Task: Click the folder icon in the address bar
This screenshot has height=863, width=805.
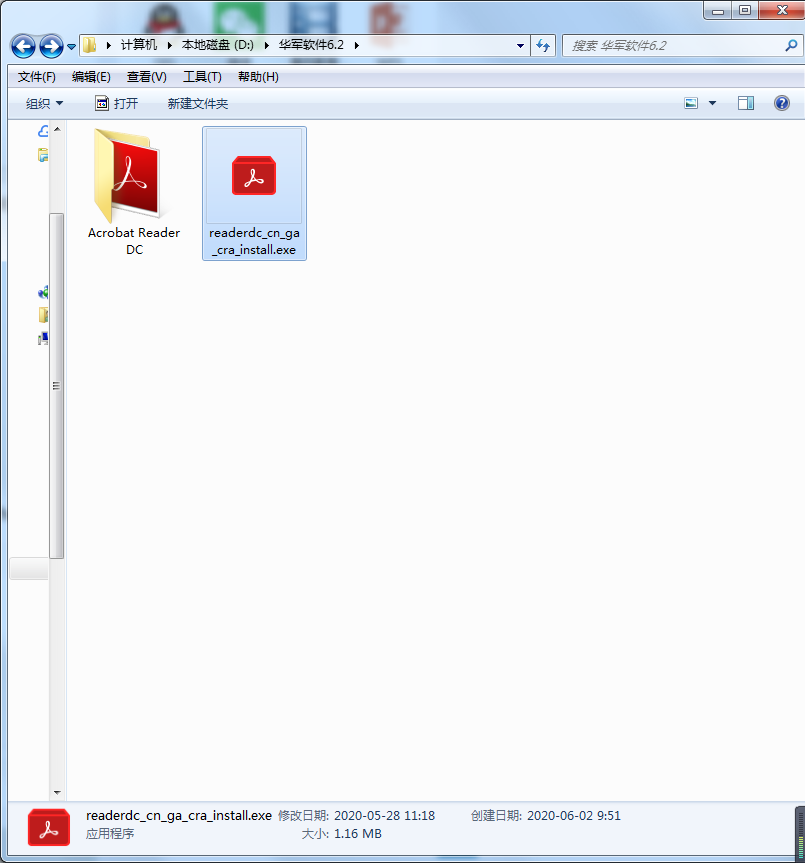Action: [88, 45]
